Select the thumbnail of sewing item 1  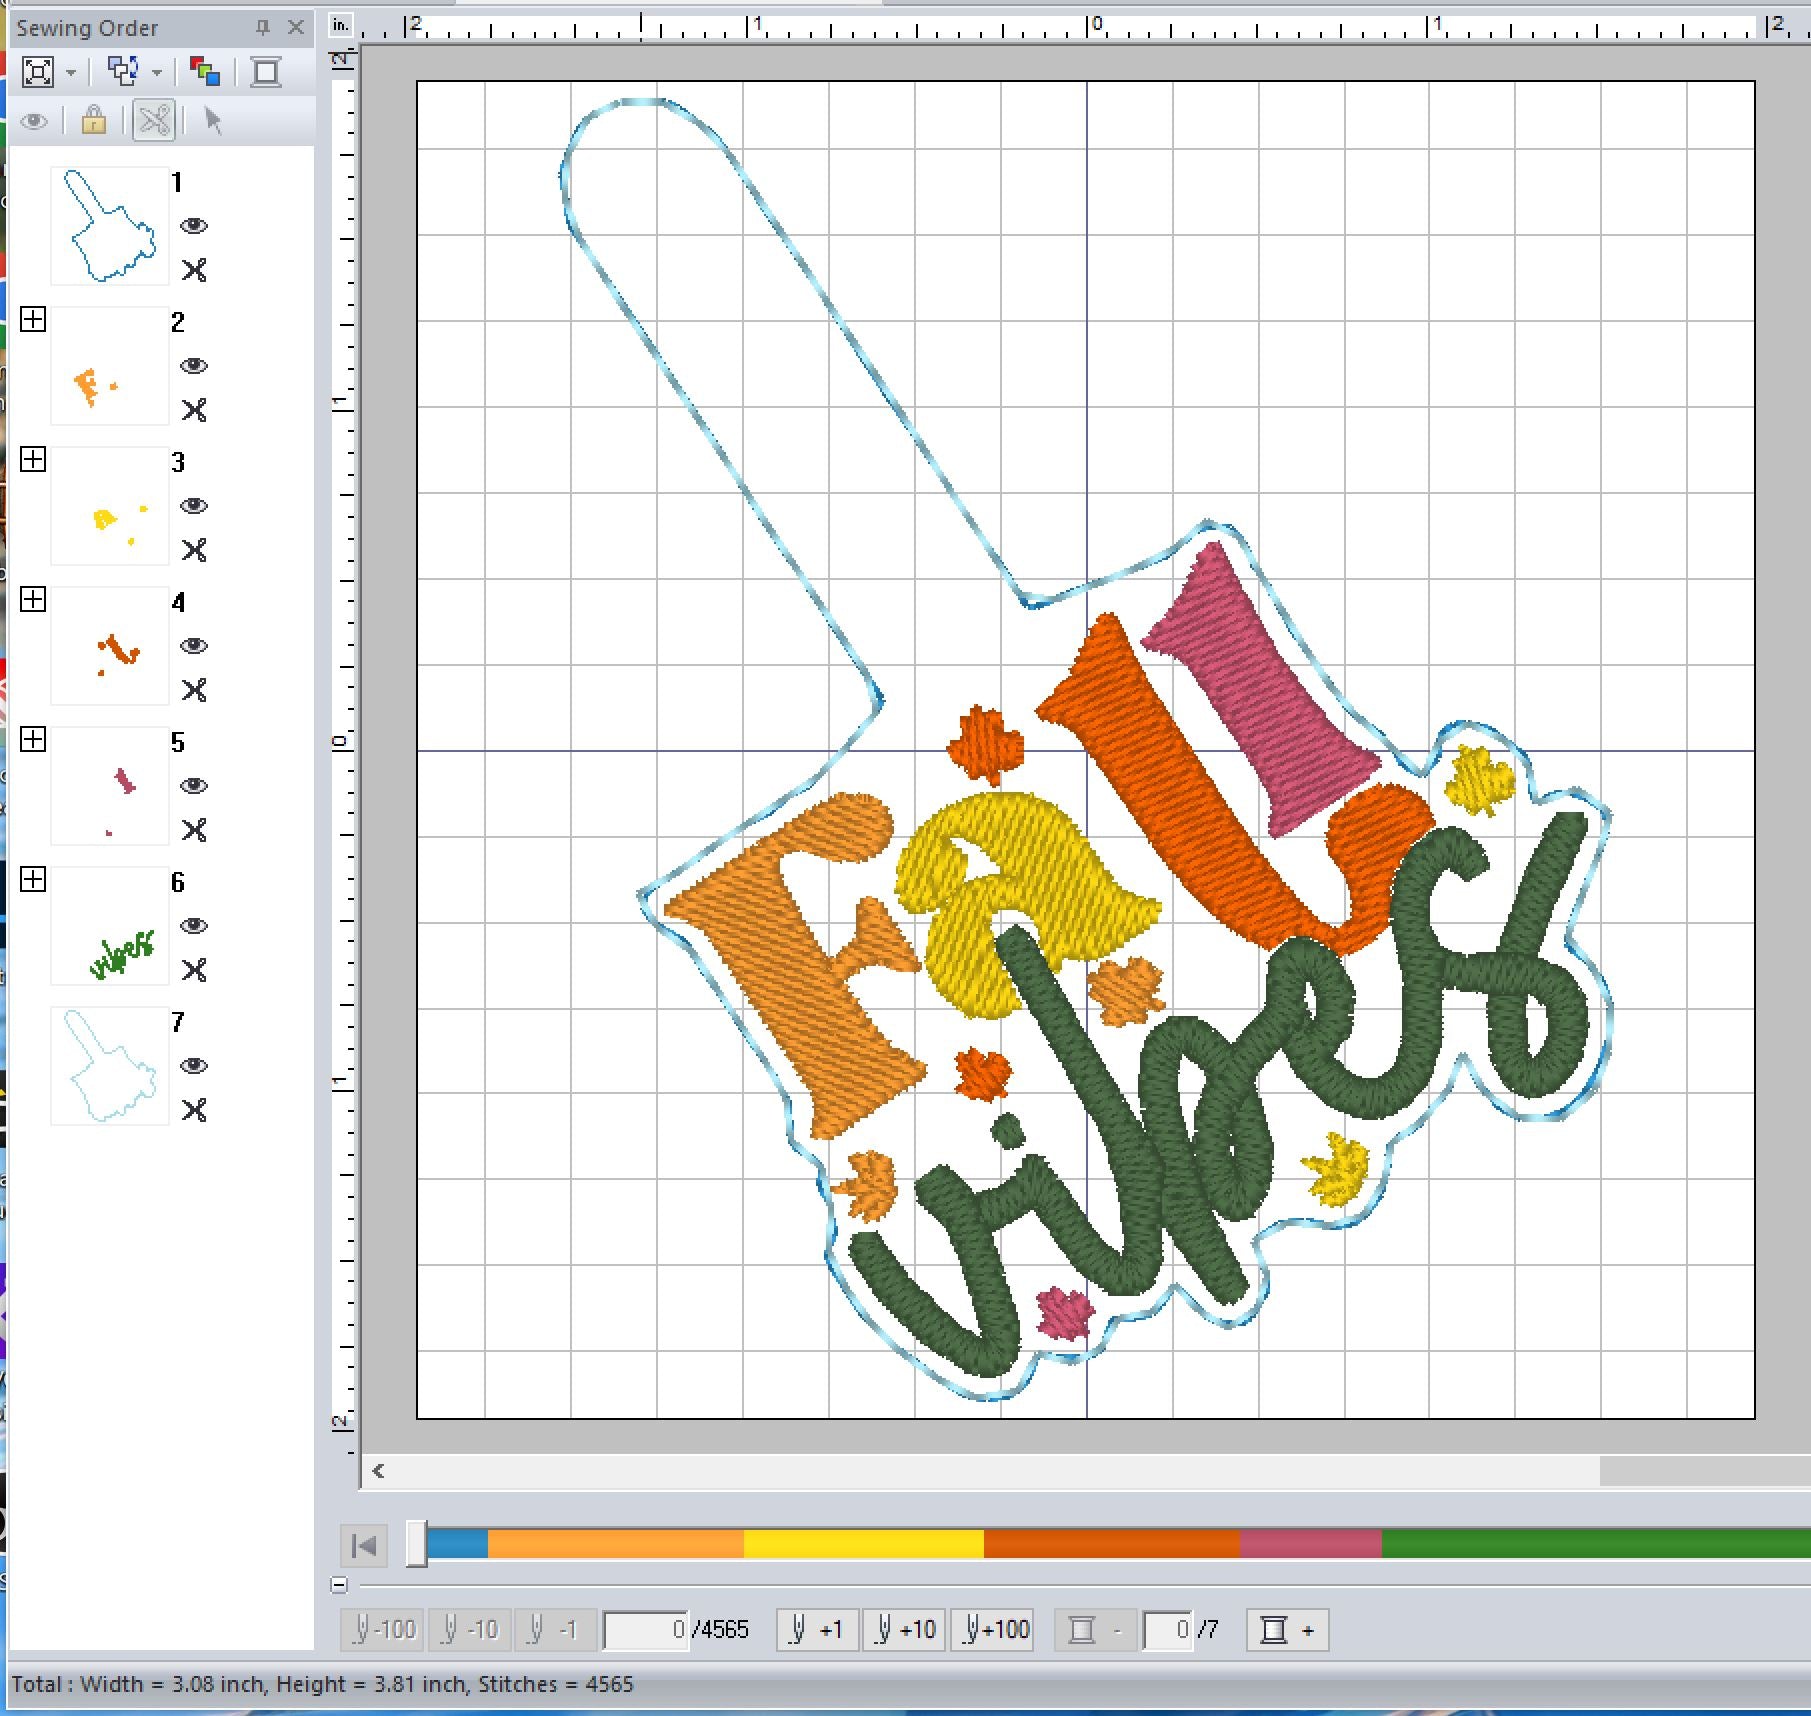[x=110, y=226]
